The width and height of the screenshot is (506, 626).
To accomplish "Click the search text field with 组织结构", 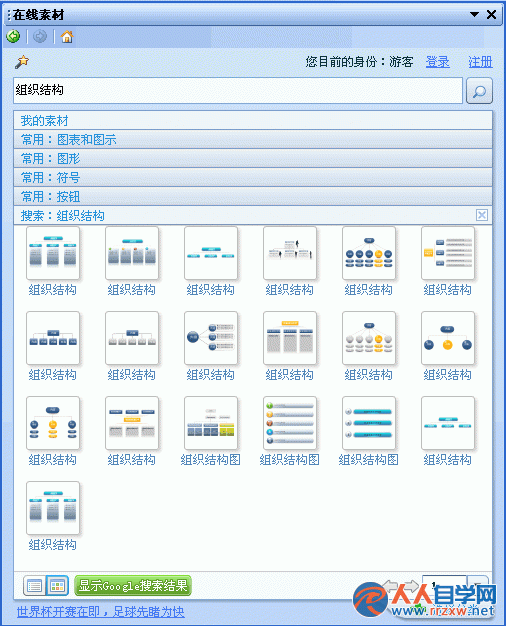I will point(238,91).
